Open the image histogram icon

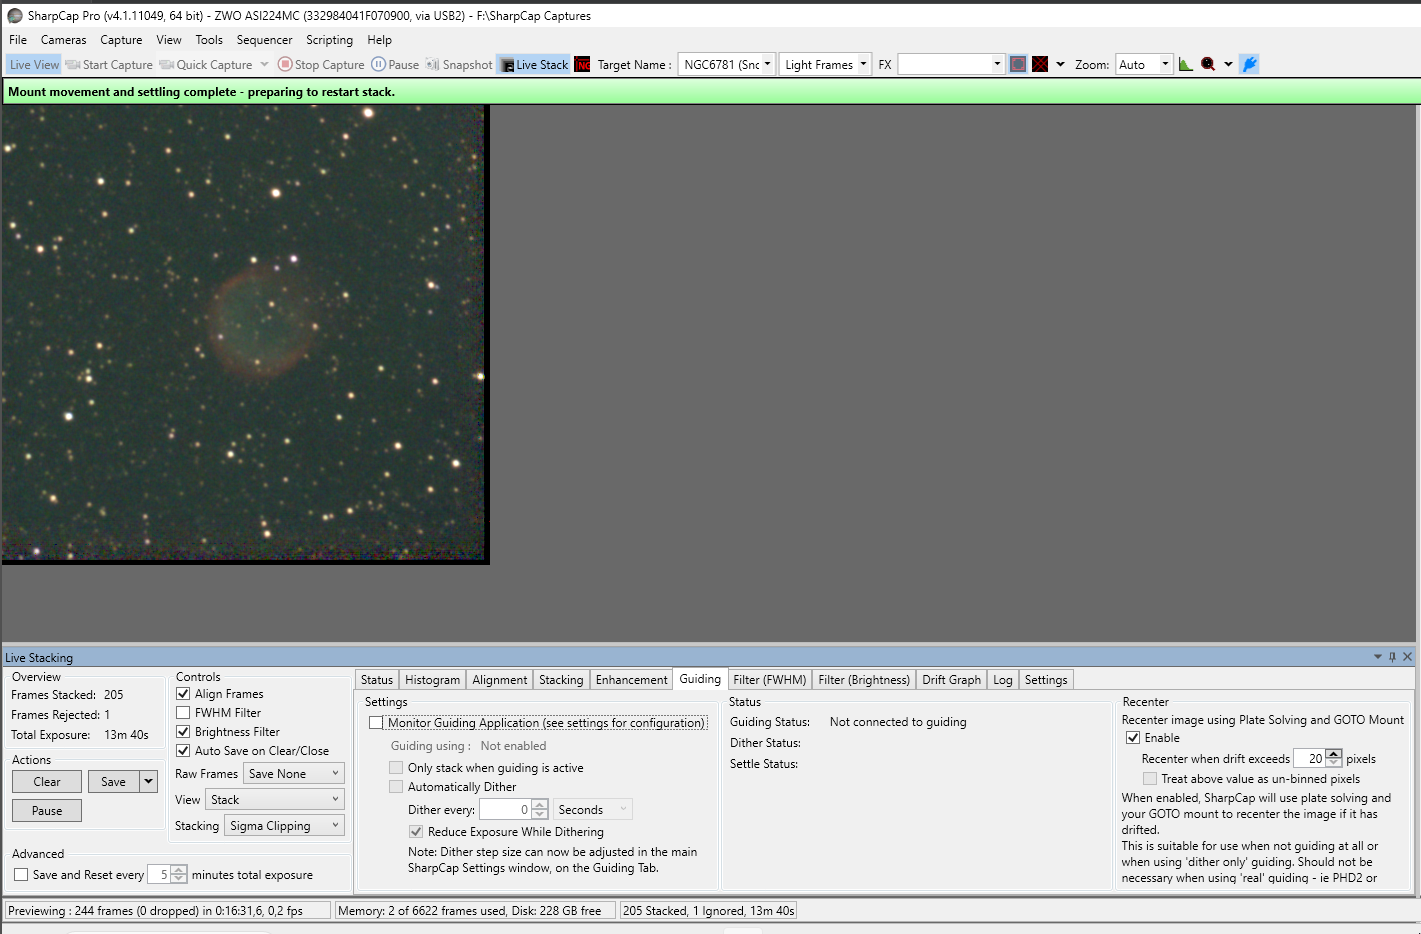pyautogui.click(x=1185, y=64)
